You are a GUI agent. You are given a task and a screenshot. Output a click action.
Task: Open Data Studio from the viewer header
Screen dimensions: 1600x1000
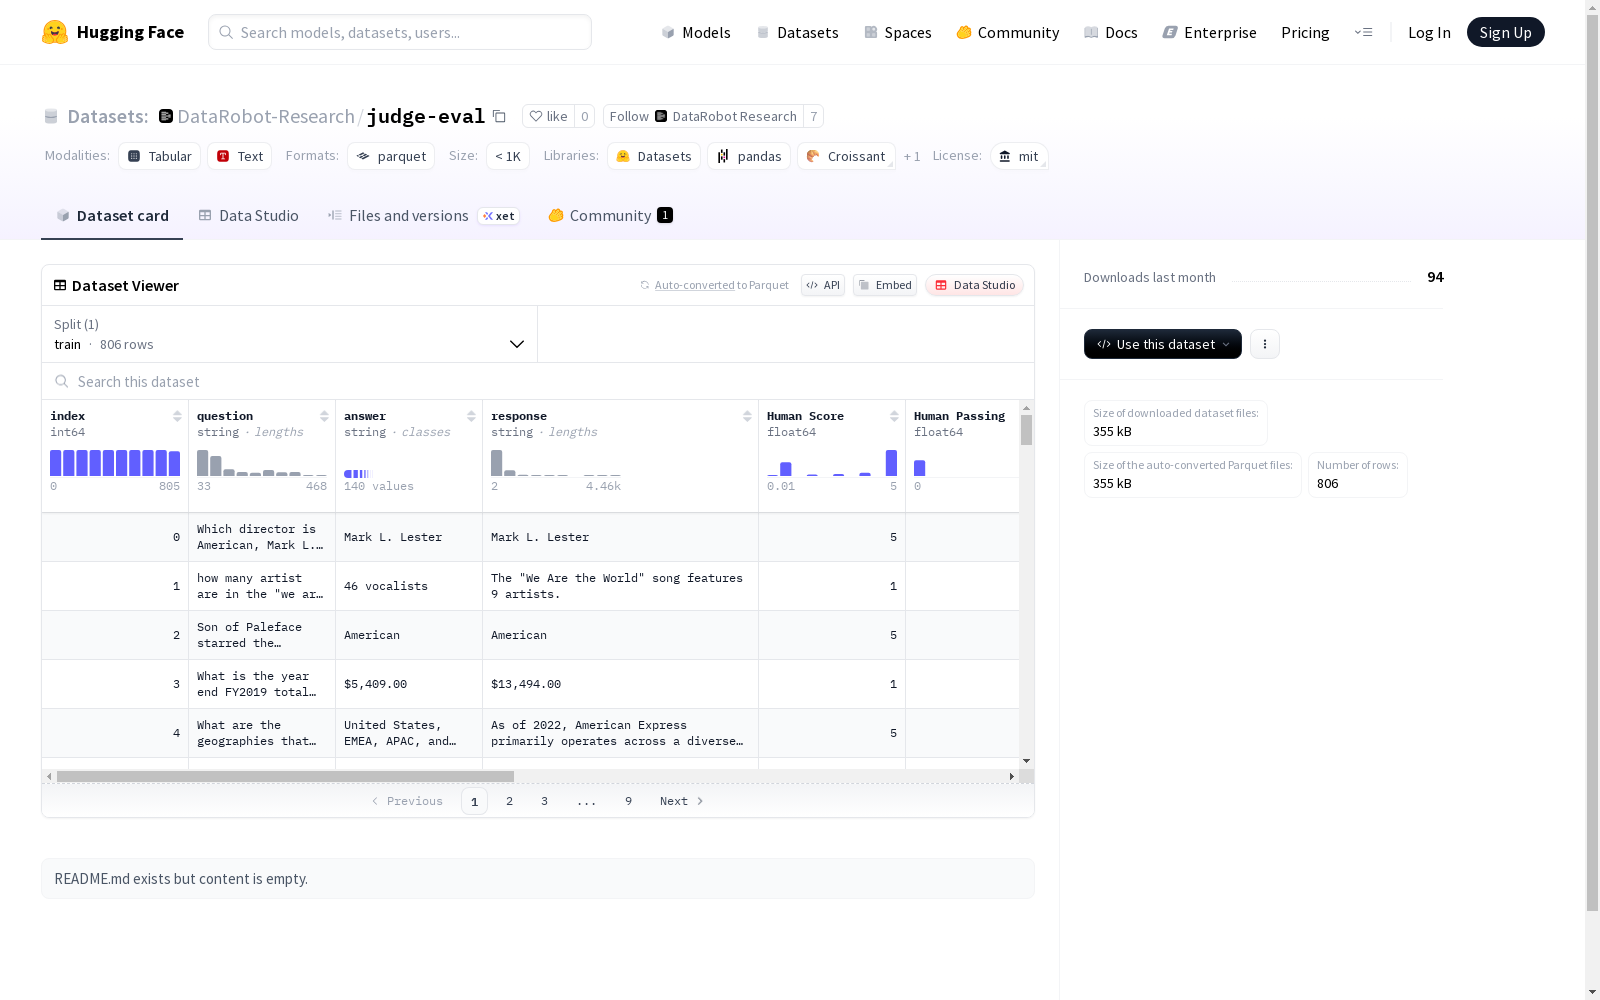974,285
